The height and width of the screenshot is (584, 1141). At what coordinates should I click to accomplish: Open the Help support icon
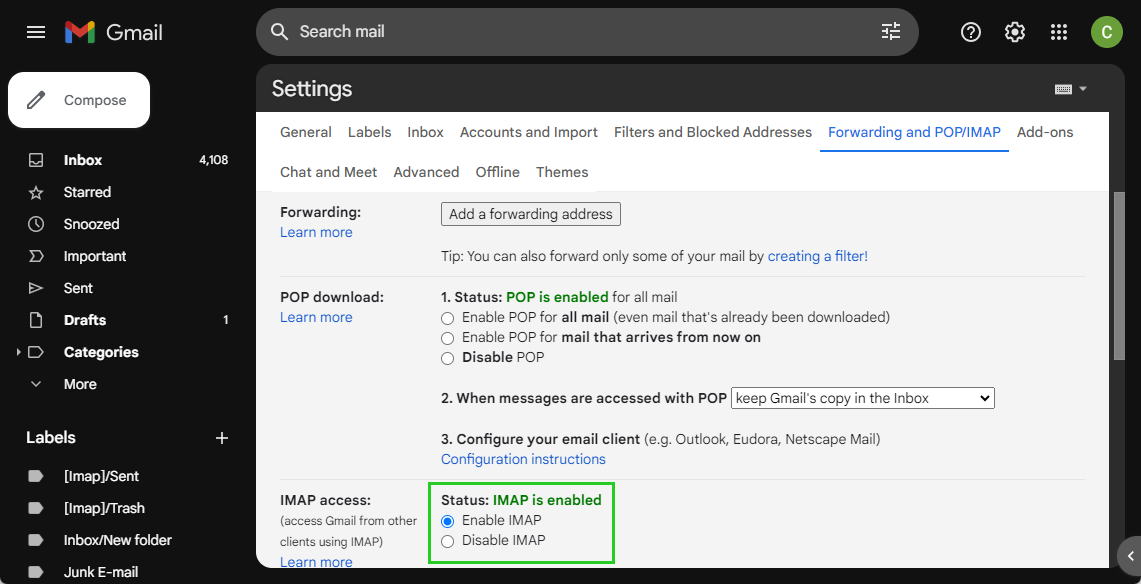coord(970,32)
